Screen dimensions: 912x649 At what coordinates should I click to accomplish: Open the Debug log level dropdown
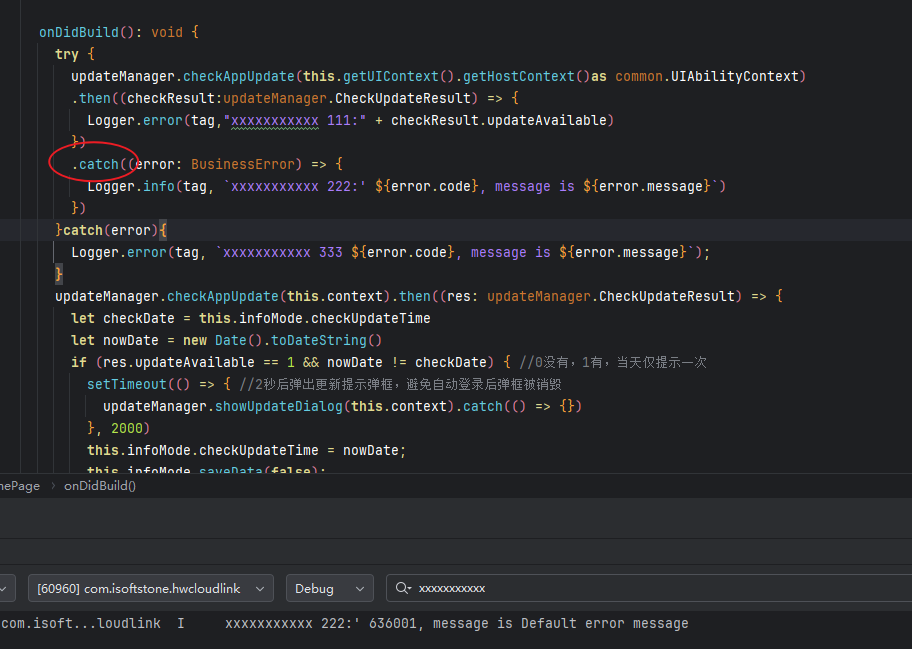(329, 589)
